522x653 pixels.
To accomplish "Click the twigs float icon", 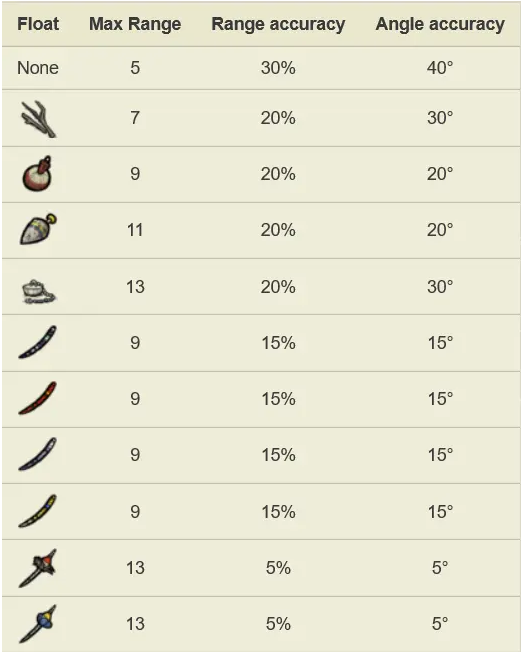I will [x=38, y=119].
